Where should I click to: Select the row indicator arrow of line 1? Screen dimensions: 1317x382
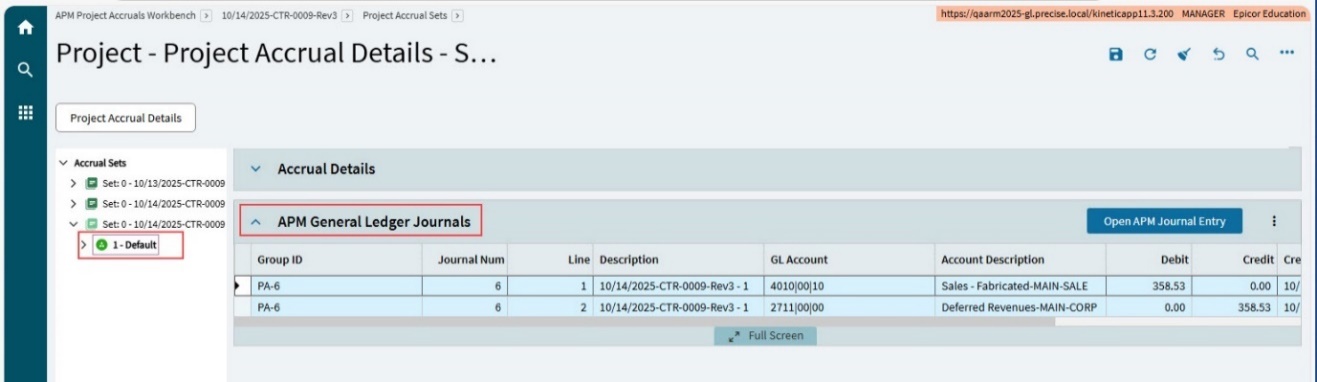(x=238, y=286)
